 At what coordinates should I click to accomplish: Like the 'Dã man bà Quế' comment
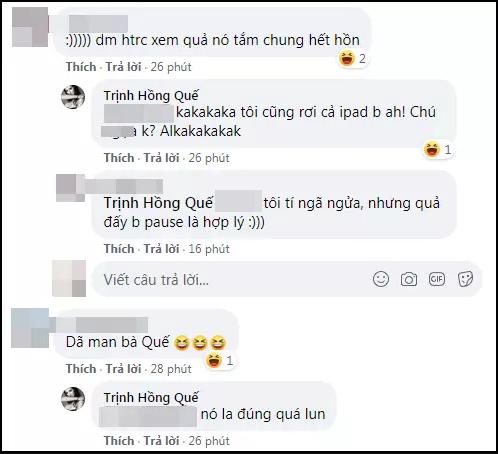(81, 369)
